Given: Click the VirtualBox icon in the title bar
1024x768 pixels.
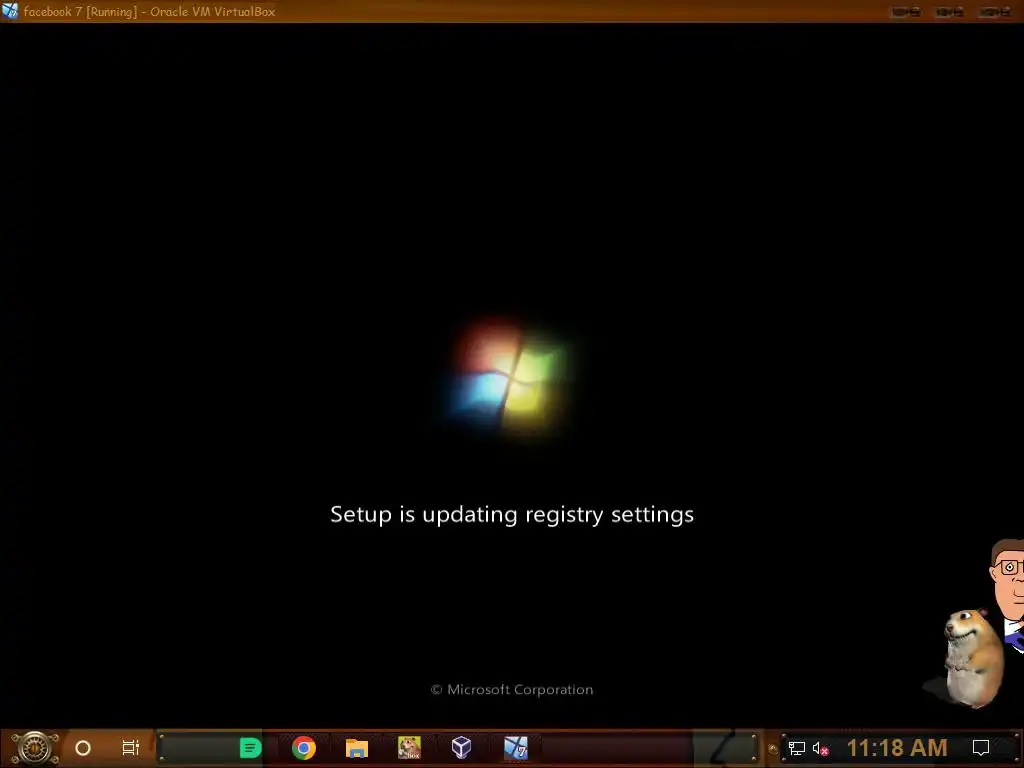Looking at the screenshot, I should point(10,11).
